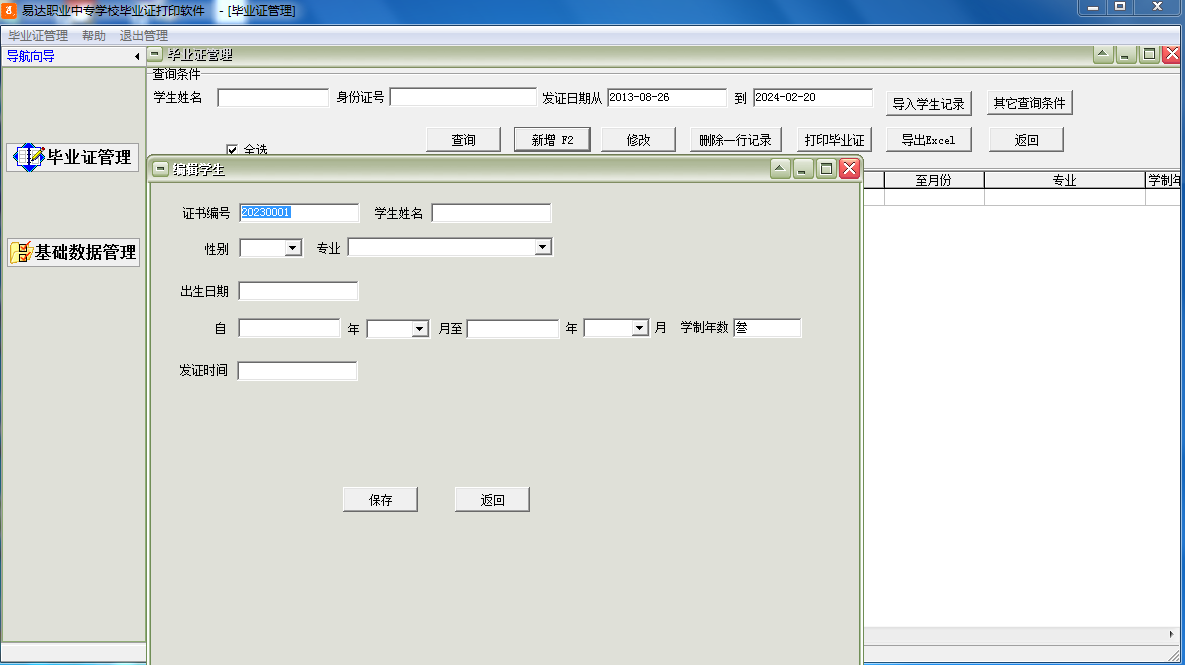Screen dimensions: 1185x665
Task: Click the 学生姓名 query field
Action: click(273, 97)
